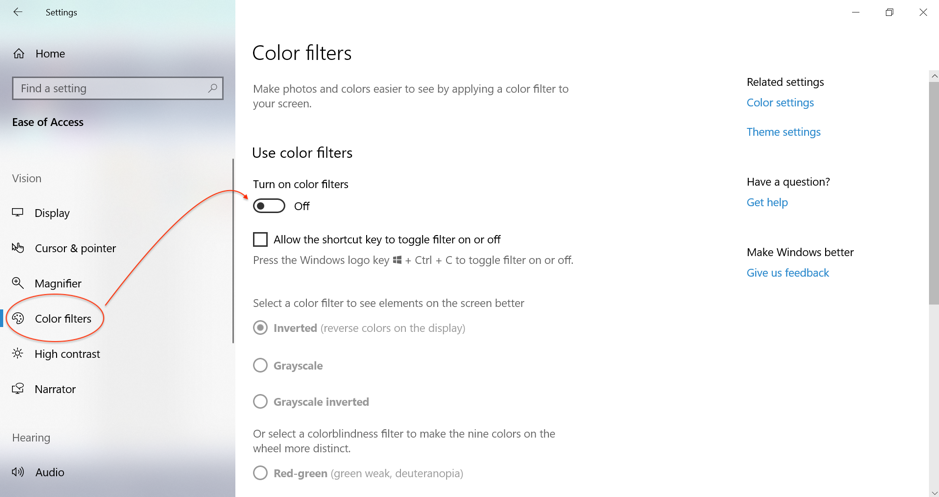The height and width of the screenshot is (497, 939).
Task: Enable shortcut key to toggle filter checkbox
Action: [260, 240]
